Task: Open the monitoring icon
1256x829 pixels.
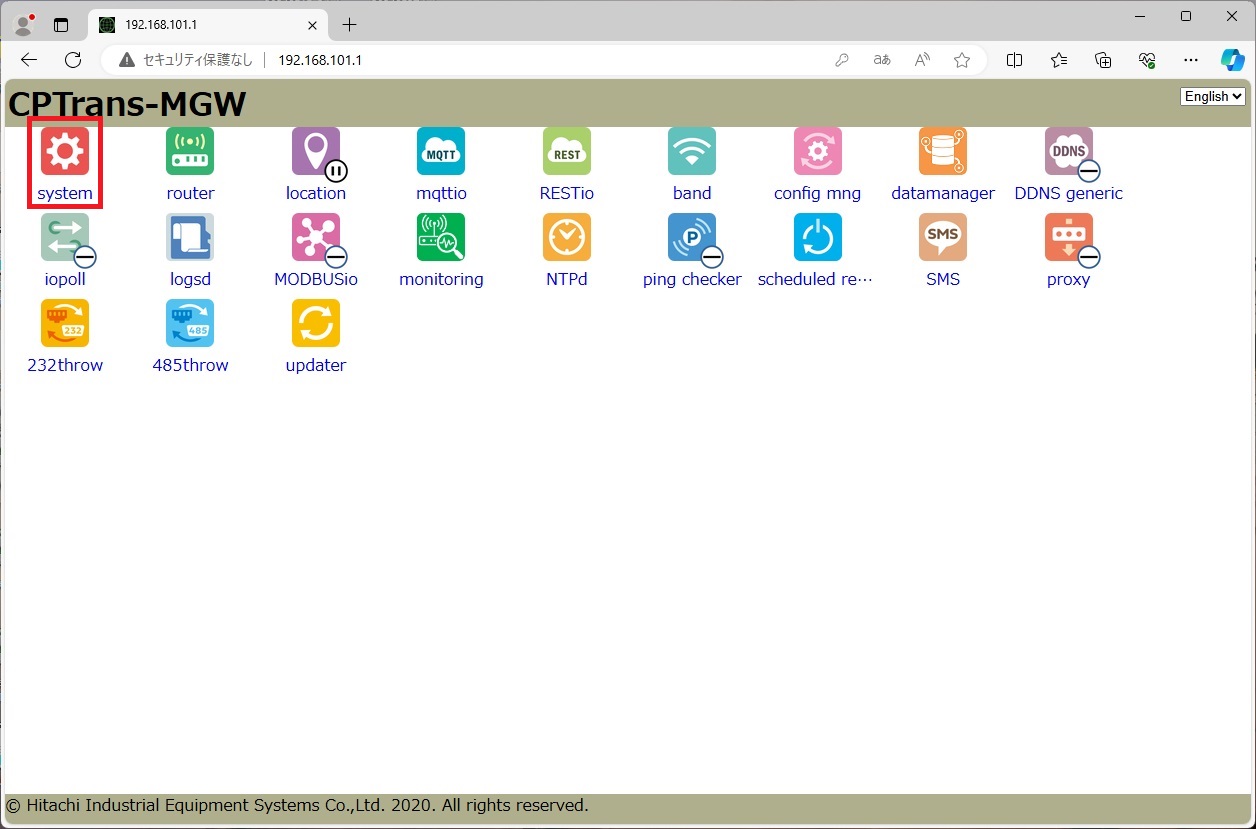Action: (441, 237)
